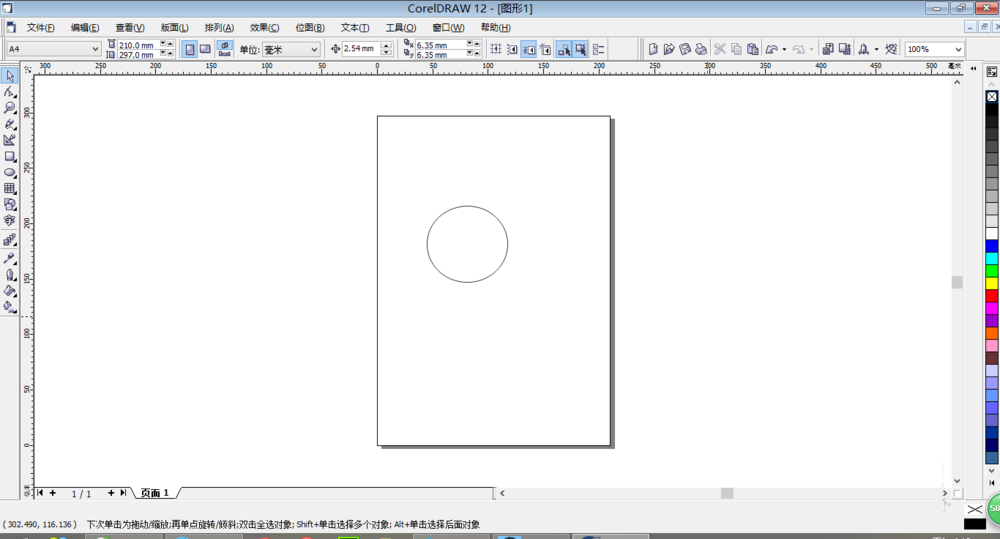Open the 效果(C) menu
This screenshot has width=1000, height=539.
(x=264, y=27)
